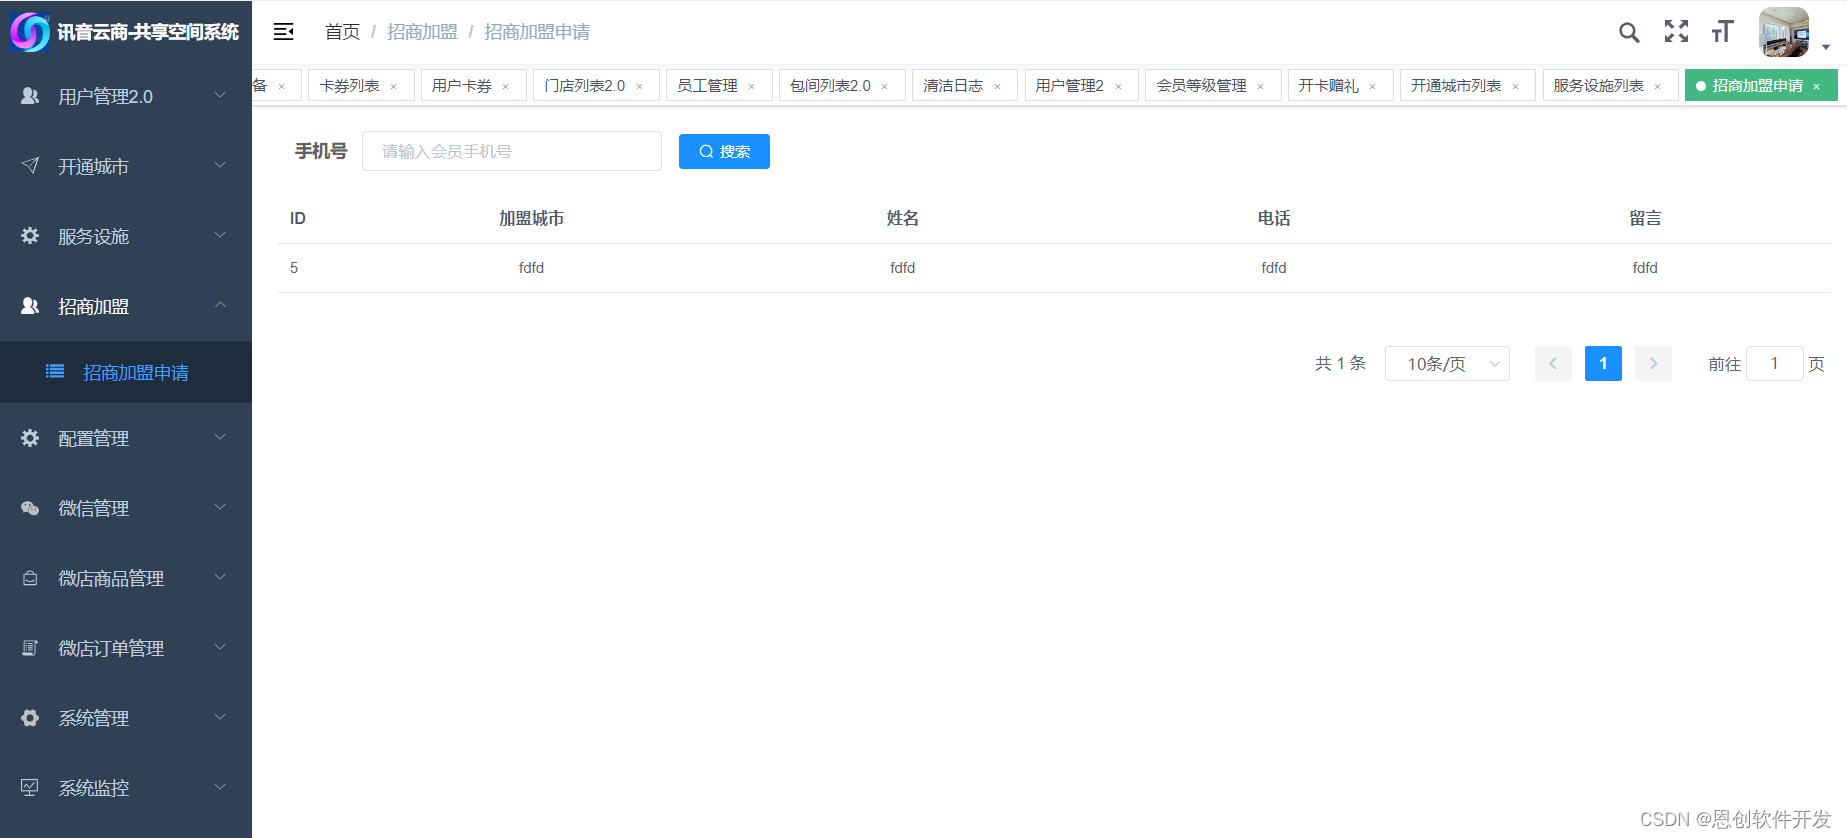Click the 加盟城市 column header

pos(531,218)
